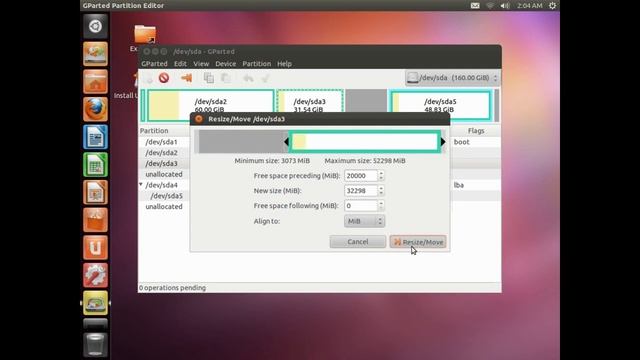Click the clock showing 2:04 AM
Viewport: 640px width, 360px height.
click(529, 6)
